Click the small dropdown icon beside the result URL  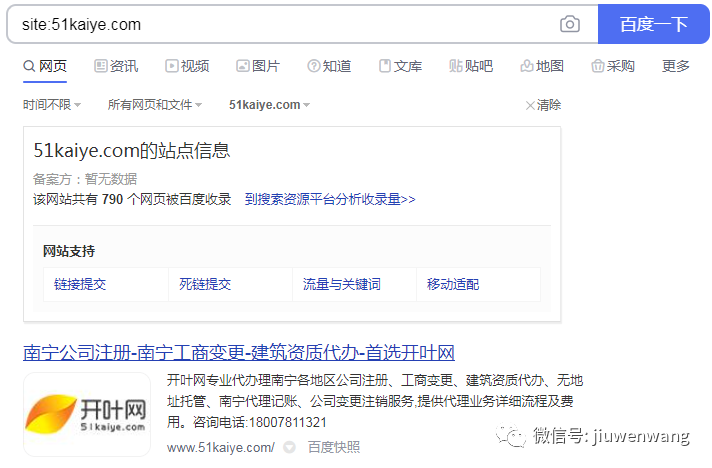(x=289, y=448)
